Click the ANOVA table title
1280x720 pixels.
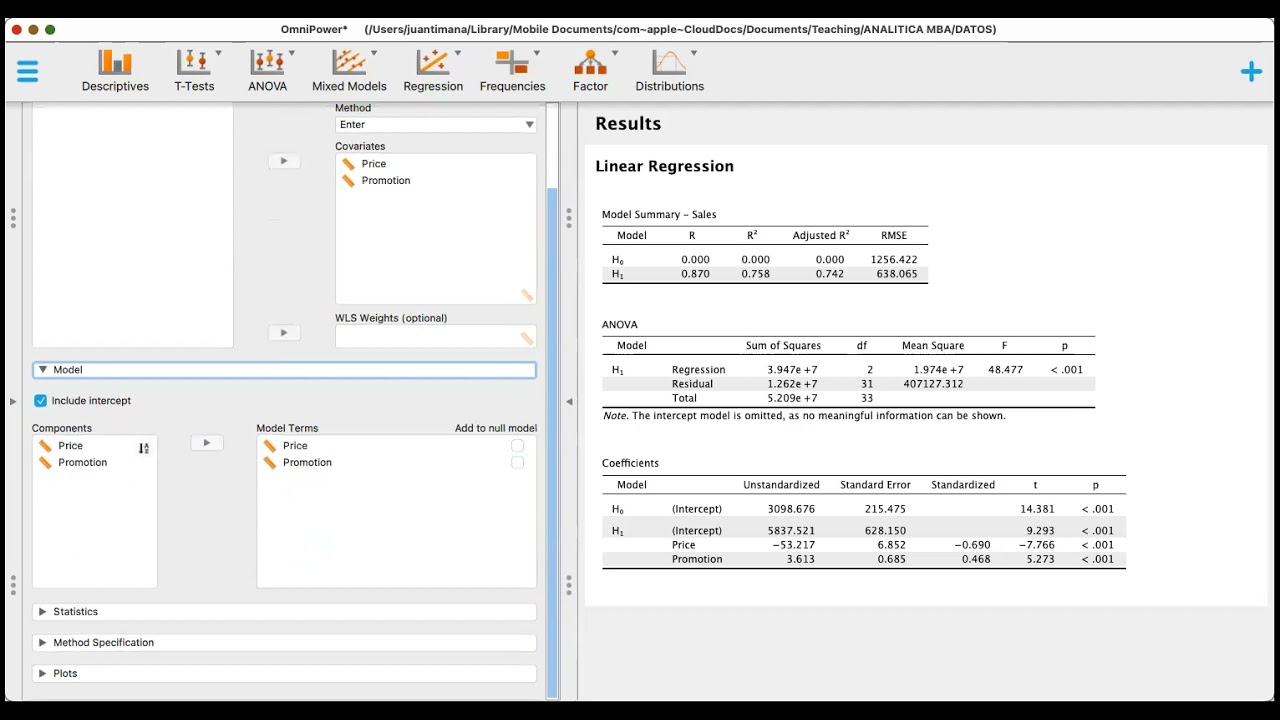tap(619, 325)
